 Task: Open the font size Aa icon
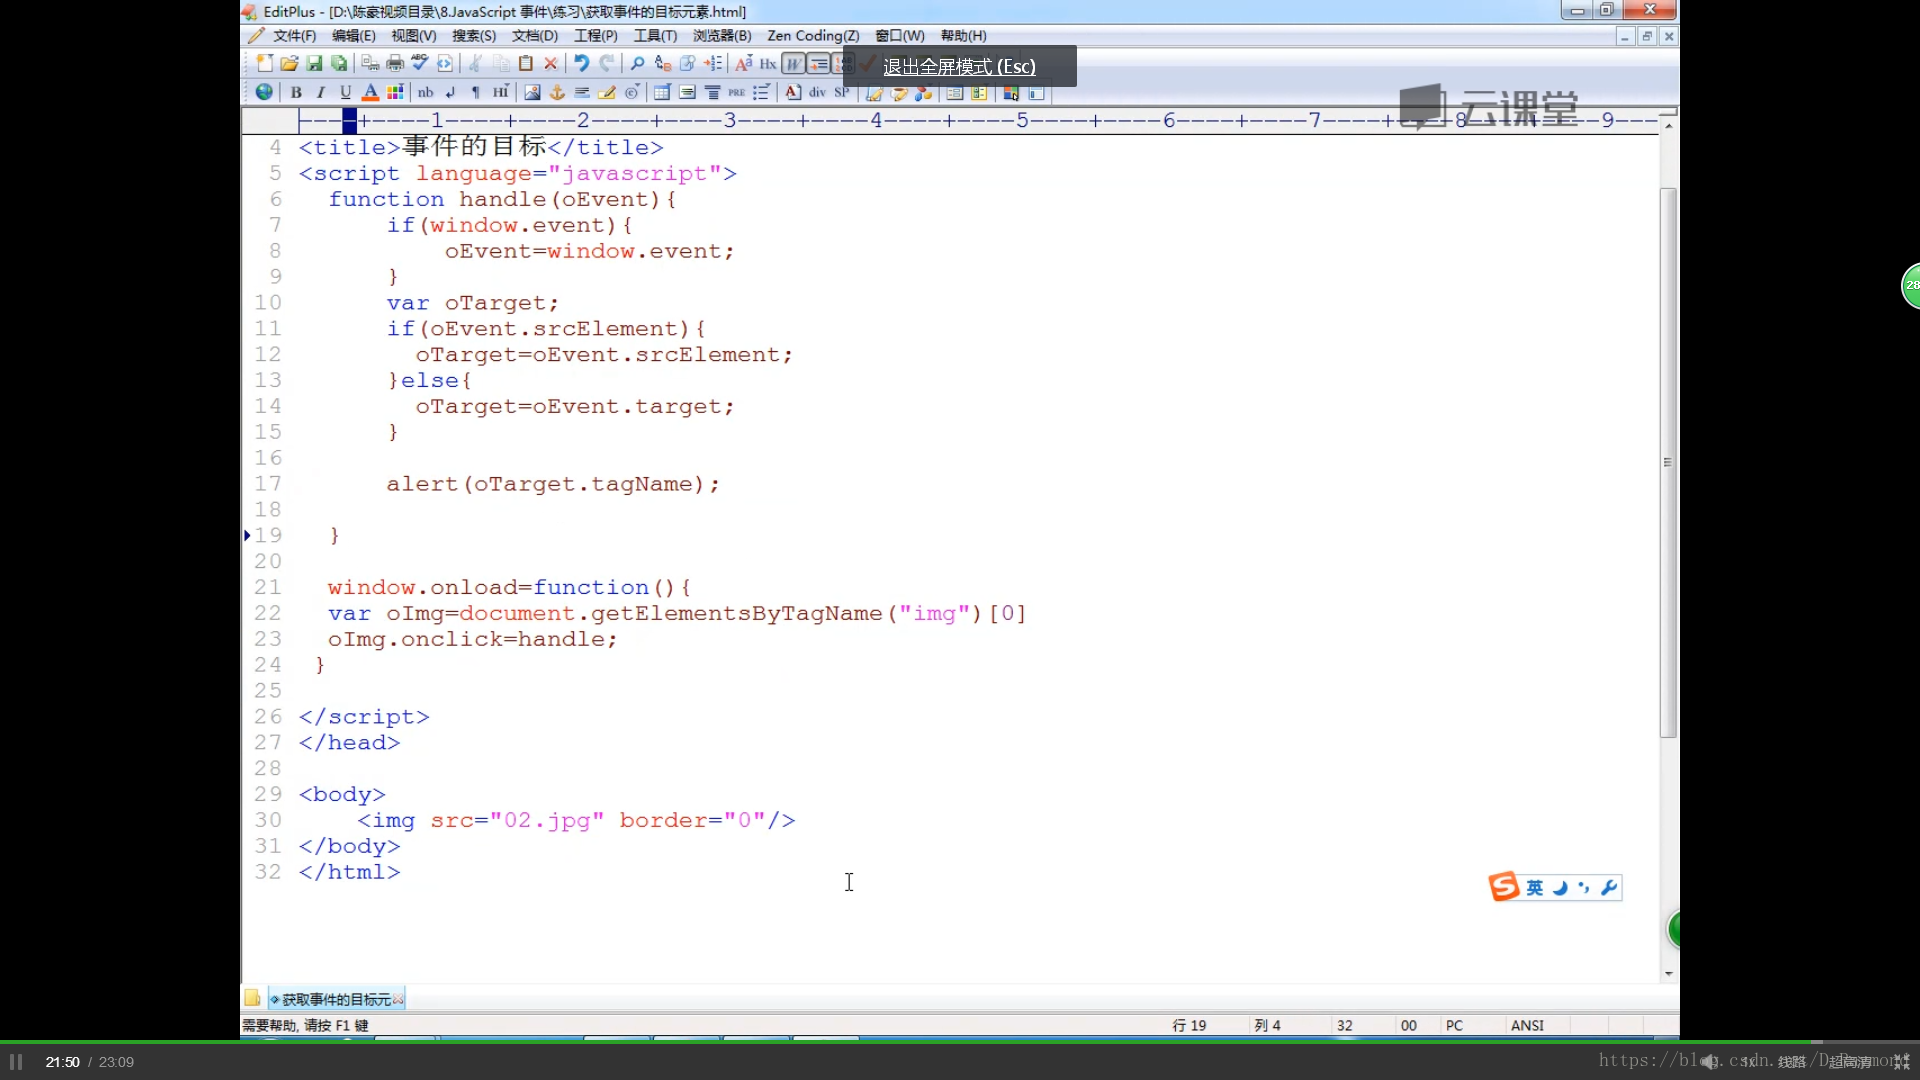743,64
